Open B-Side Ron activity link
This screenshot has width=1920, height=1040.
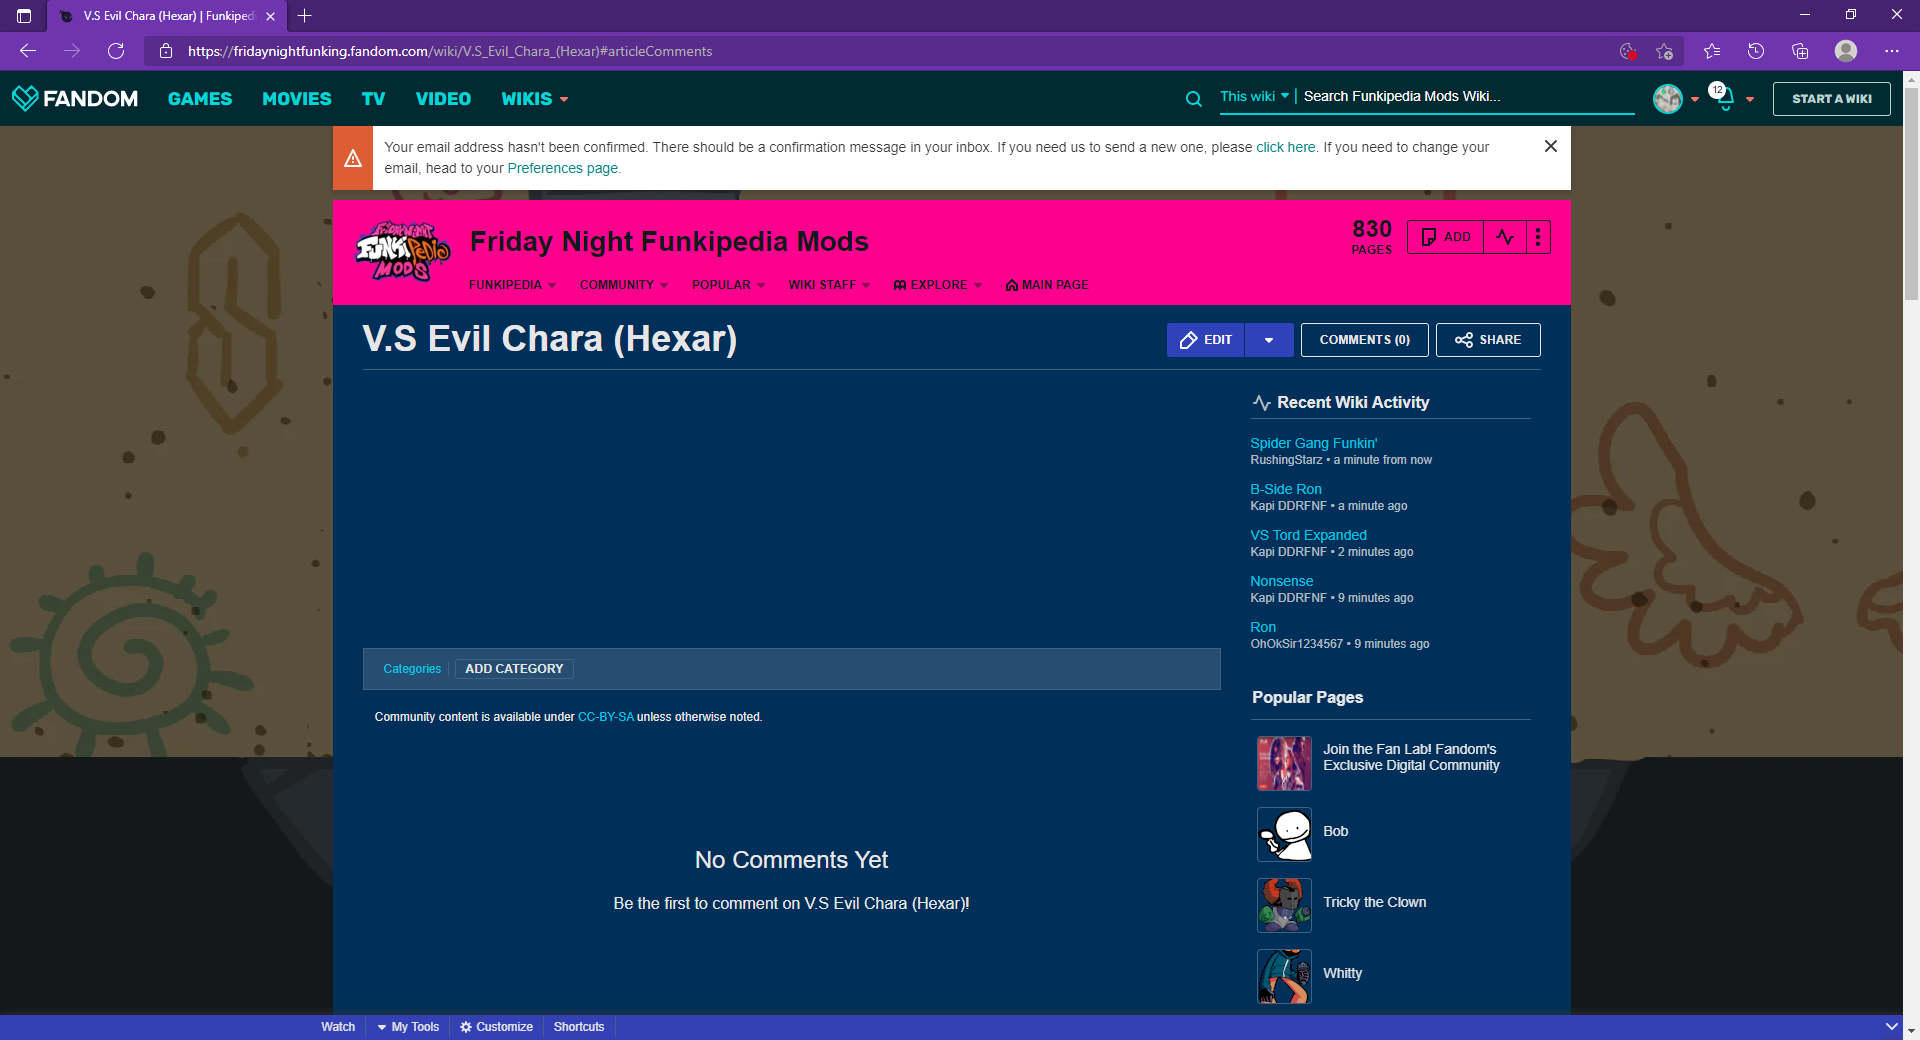[1285, 489]
